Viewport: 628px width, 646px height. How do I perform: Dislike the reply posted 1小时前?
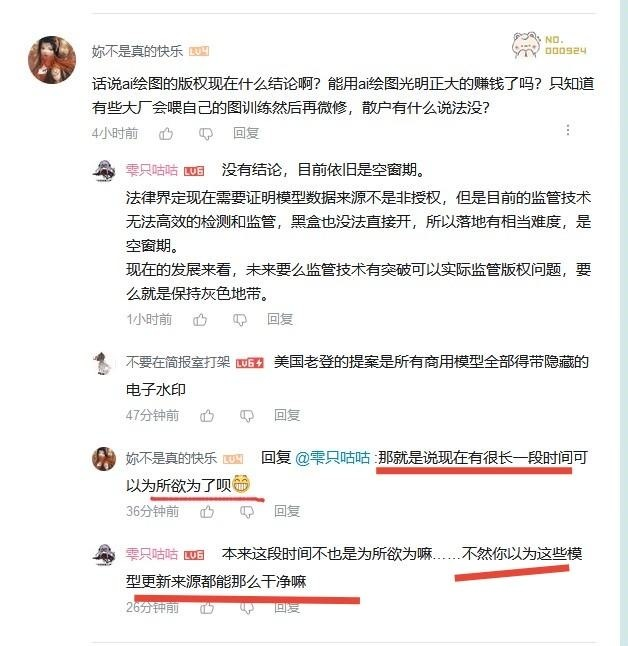pyautogui.click(x=239, y=320)
